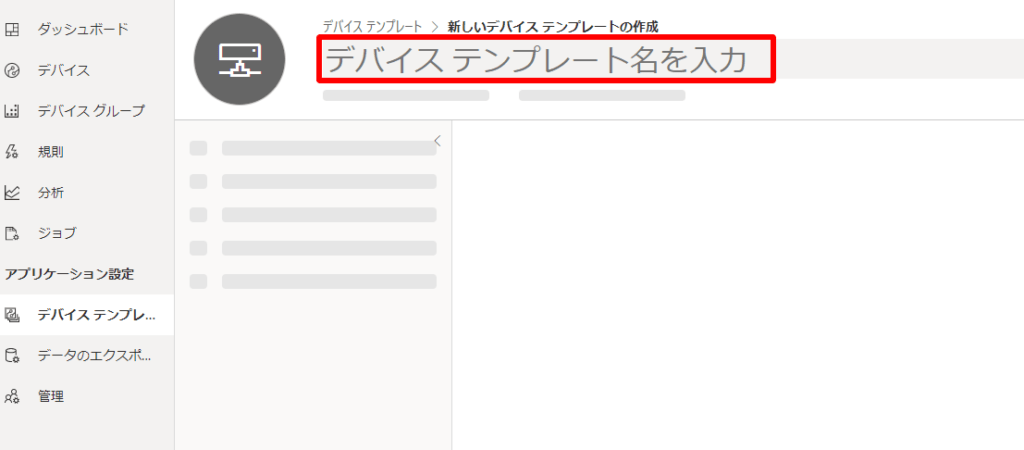Click the データのエクスポート database icon
Screen dimensions: 1024x450
point(12,355)
